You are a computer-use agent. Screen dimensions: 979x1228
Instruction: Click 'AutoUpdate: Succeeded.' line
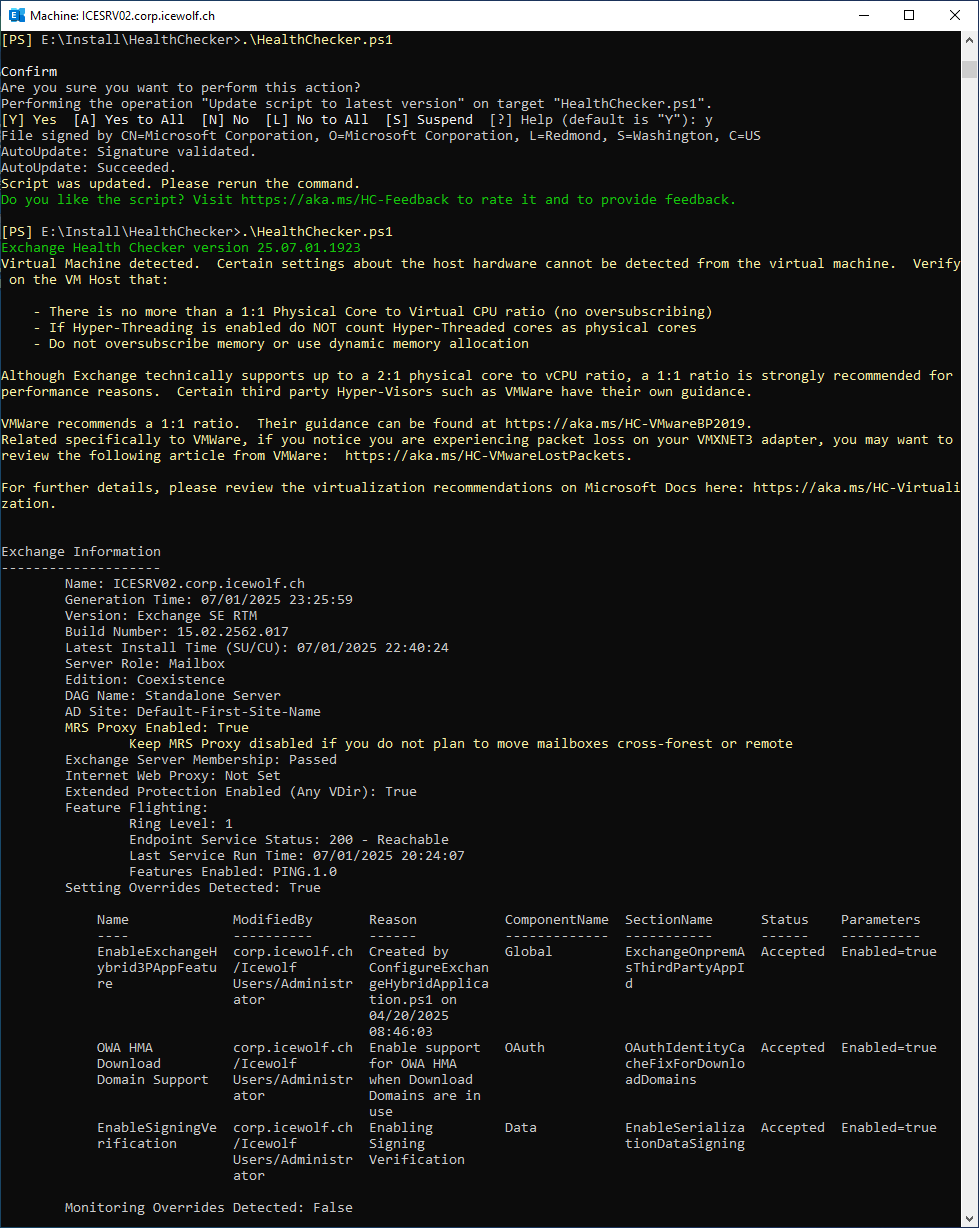pyautogui.click(x=89, y=168)
